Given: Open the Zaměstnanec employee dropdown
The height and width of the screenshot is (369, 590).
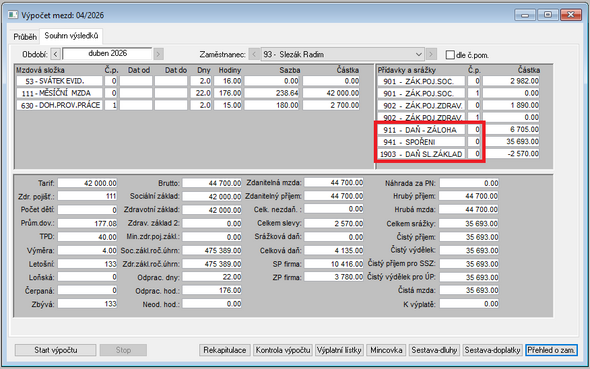Looking at the screenshot, I should 342,54.
